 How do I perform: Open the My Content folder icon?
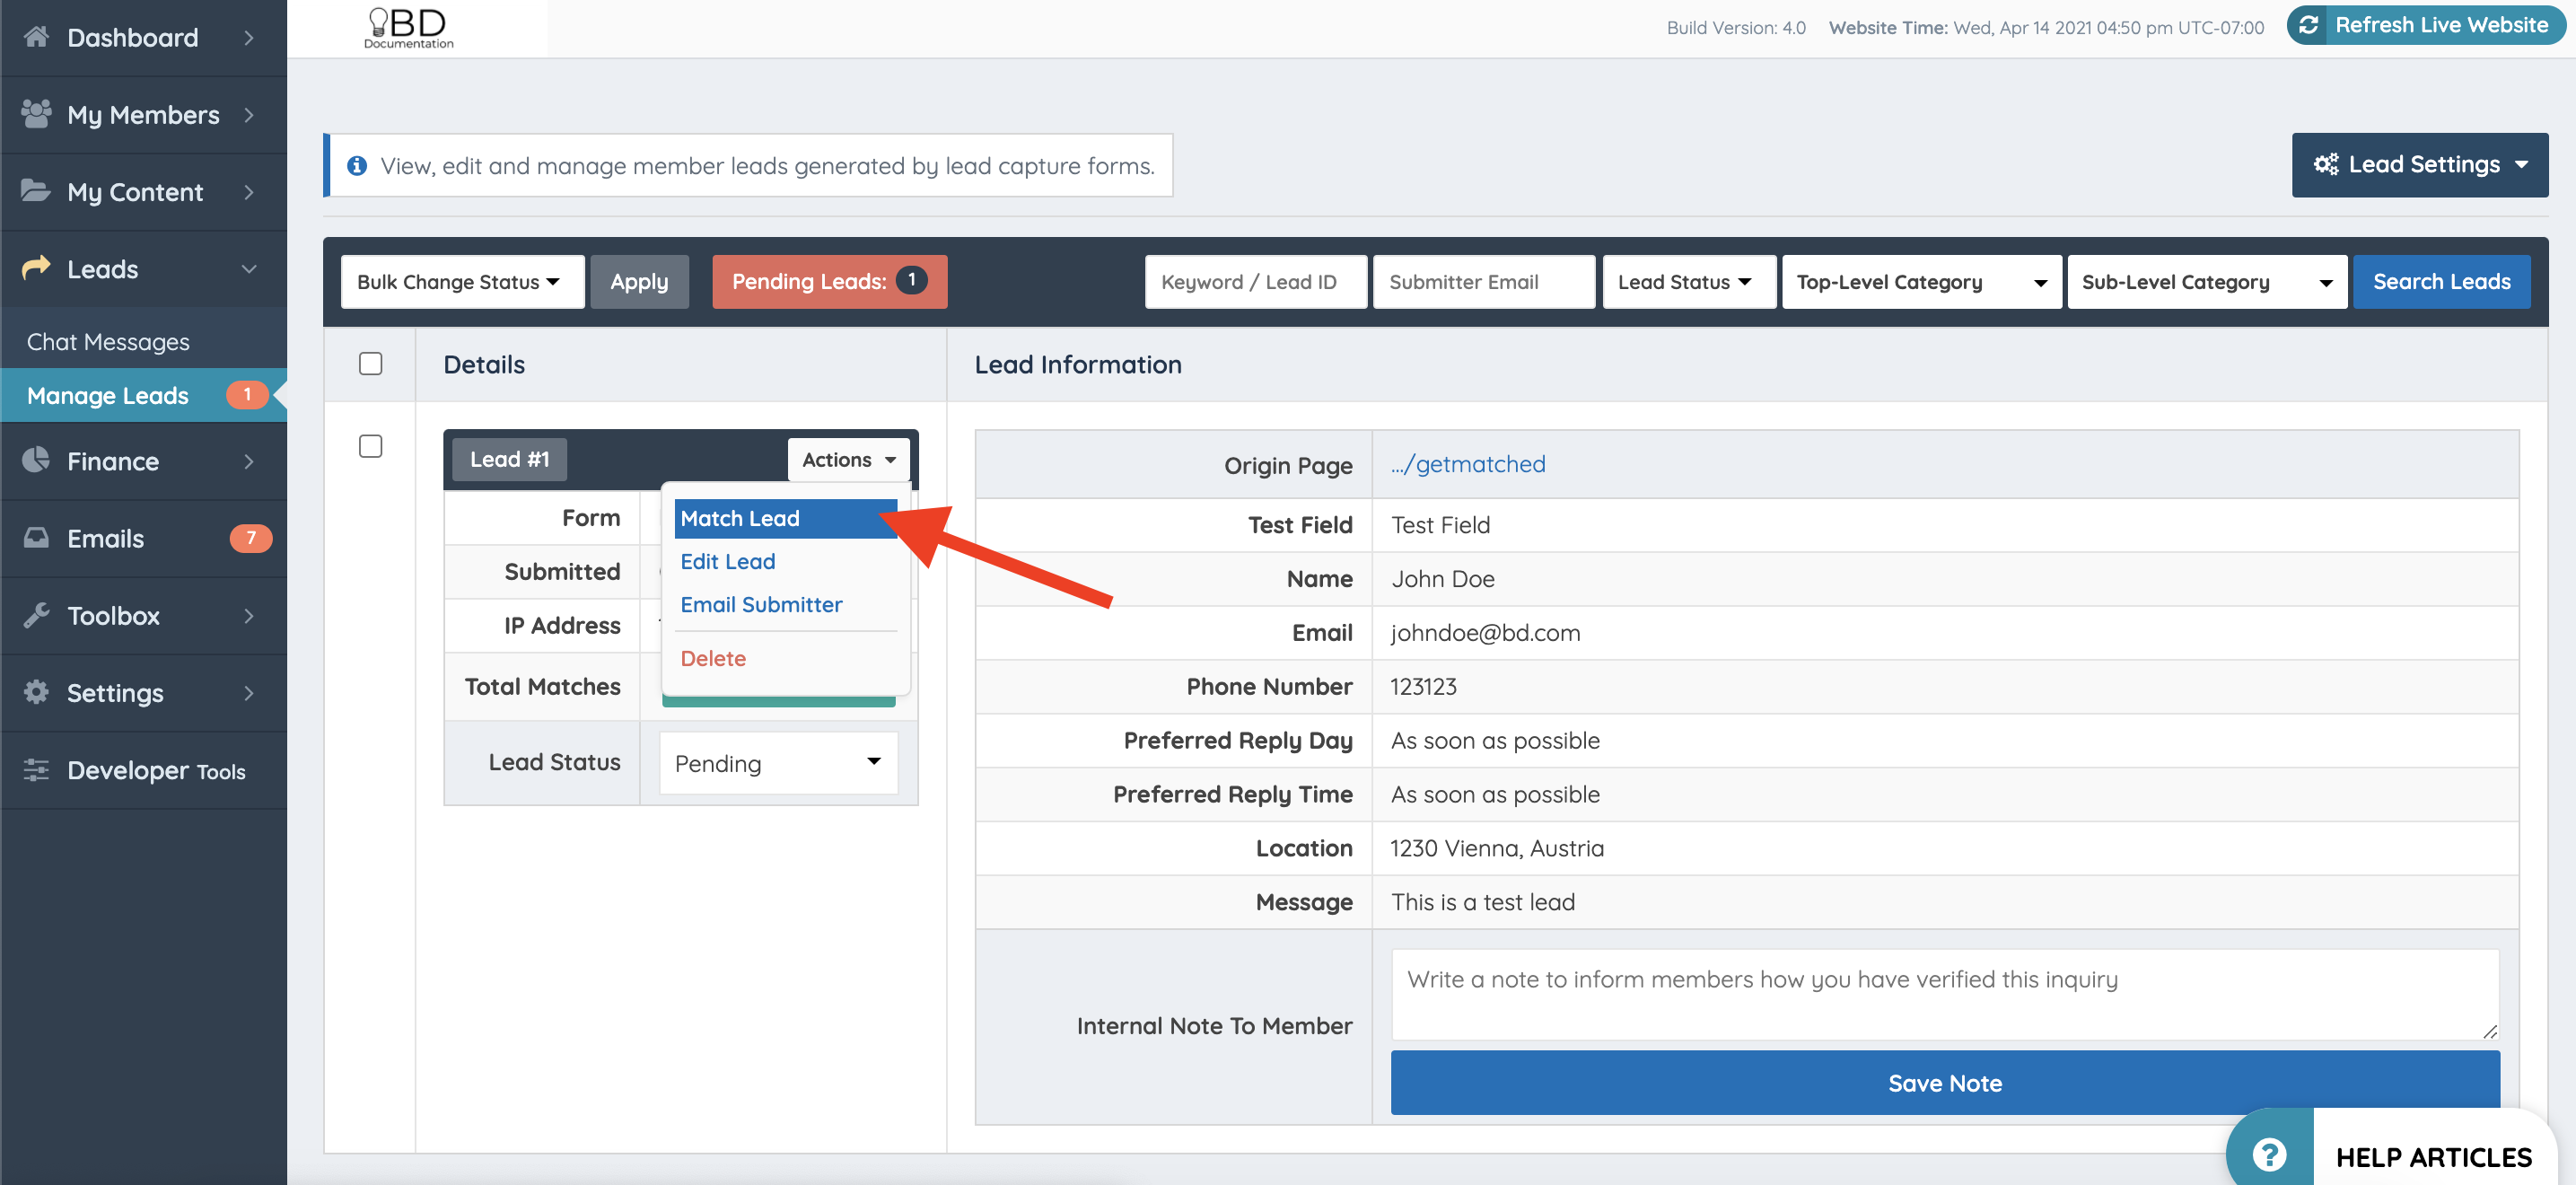coord(37,191)
